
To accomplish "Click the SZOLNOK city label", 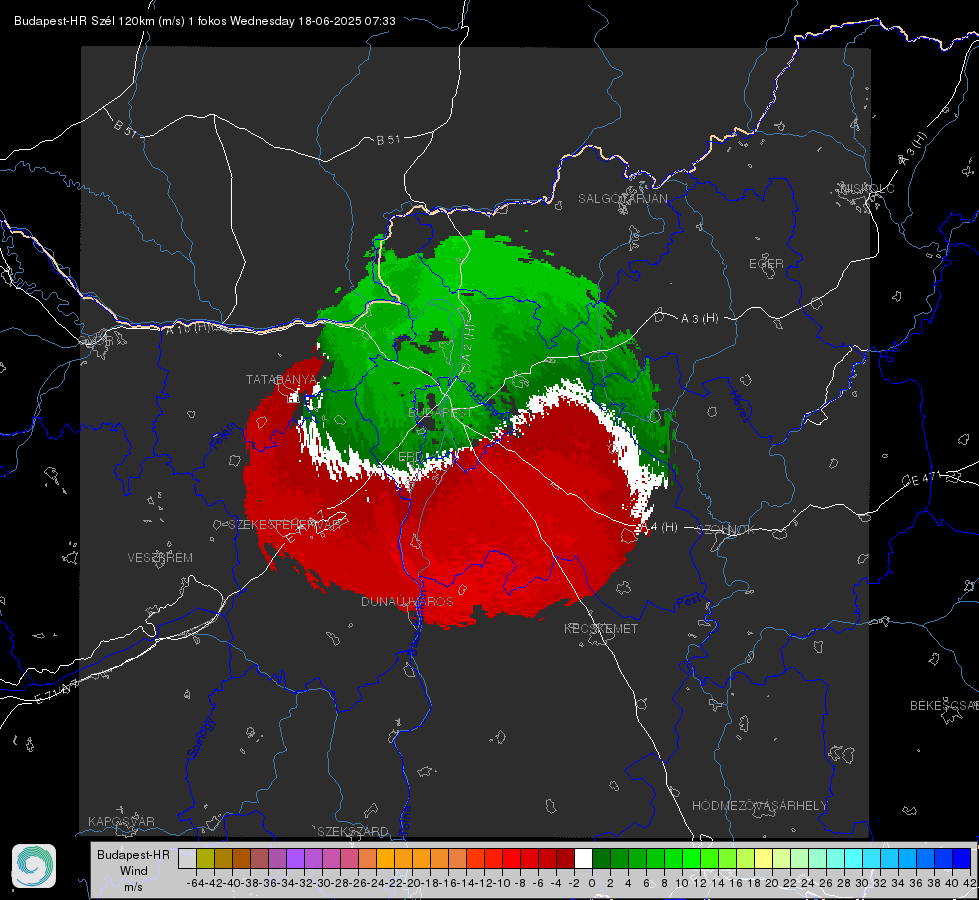I will 726,530.
